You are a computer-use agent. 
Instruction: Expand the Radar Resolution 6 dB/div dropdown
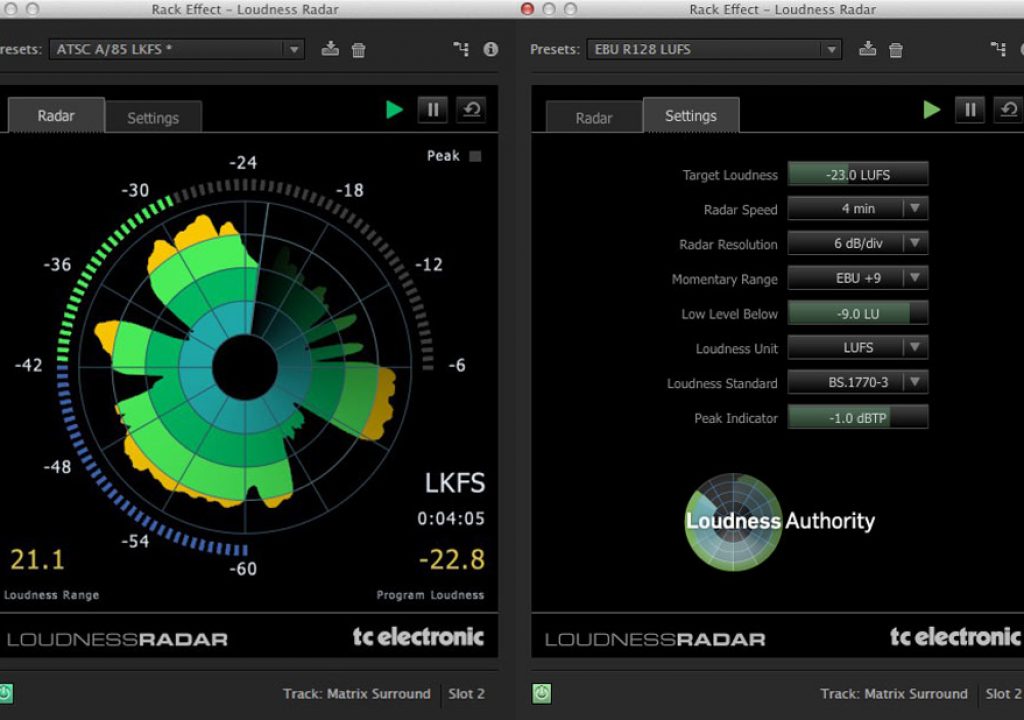[x=857, y=243]
